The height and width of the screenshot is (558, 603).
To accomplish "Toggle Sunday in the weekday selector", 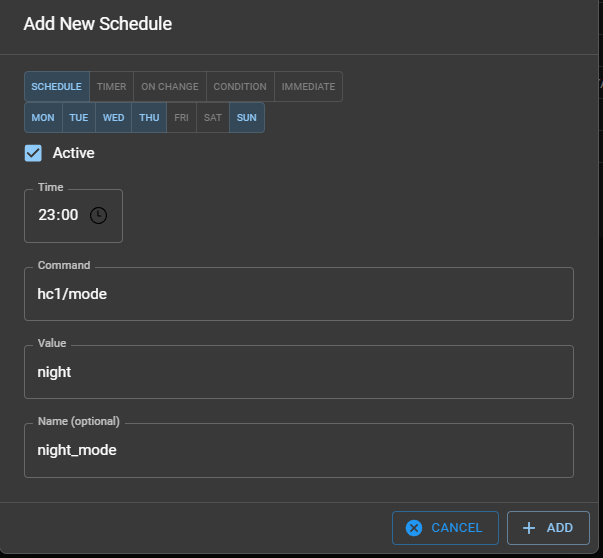I will 247,118.
